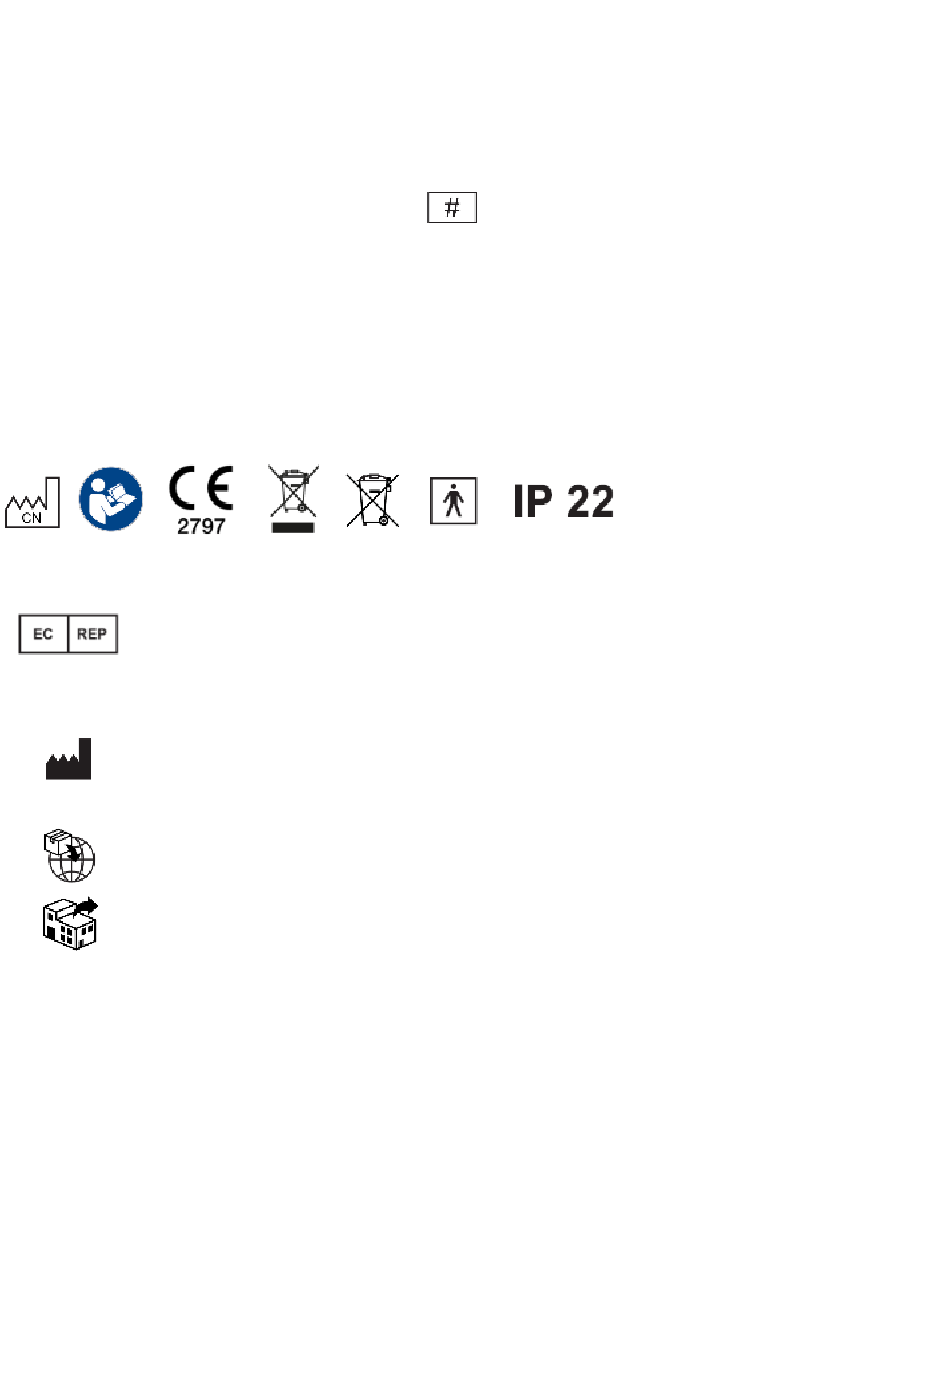950x1381 pixels.
Task: Click the boxed # model number symbol
Action: click(x=452, y=207)
